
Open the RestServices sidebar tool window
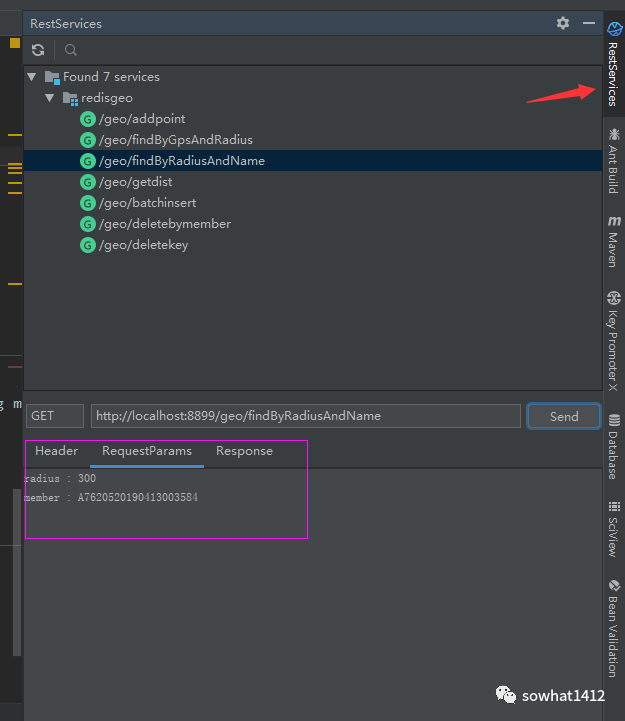(613, 65)
